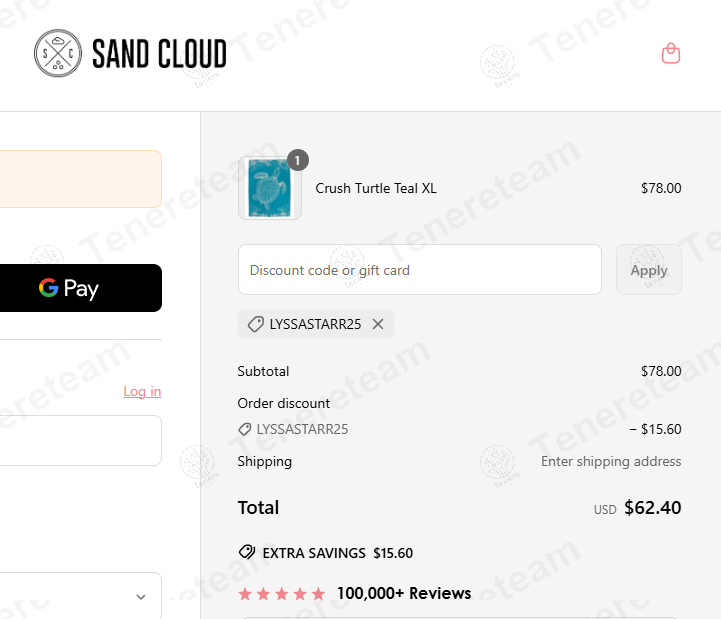Open the pink shopping bag cart icon

pyautogui.click(x=671, y=53)
